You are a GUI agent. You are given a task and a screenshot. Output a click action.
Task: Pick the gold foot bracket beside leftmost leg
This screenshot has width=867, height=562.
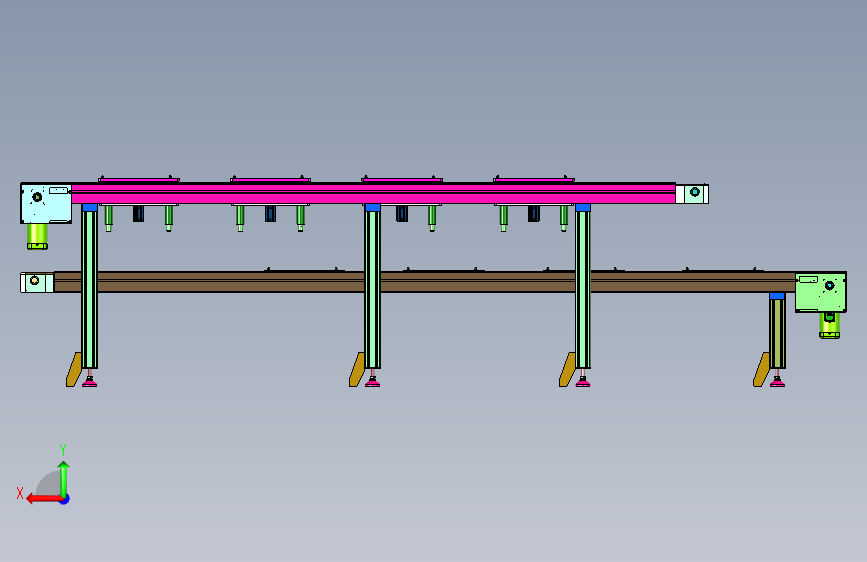pos(74,370)
